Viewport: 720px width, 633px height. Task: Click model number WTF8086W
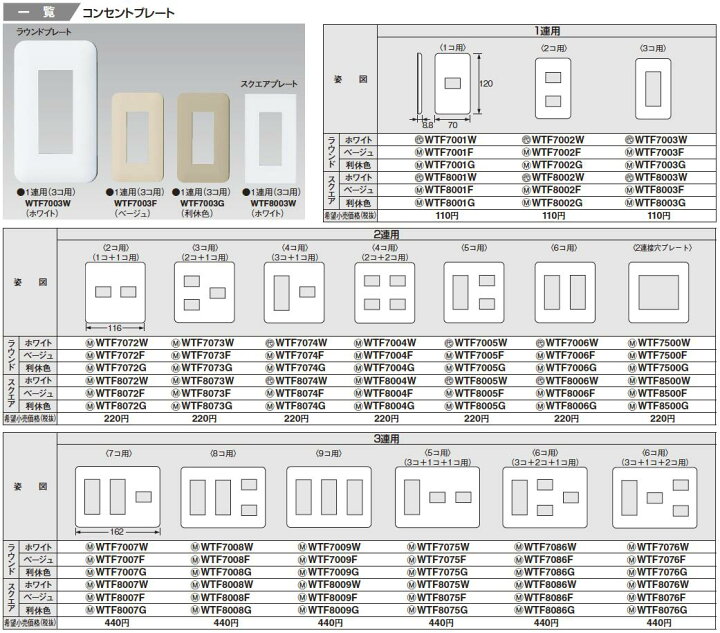(x=550, y=584)
